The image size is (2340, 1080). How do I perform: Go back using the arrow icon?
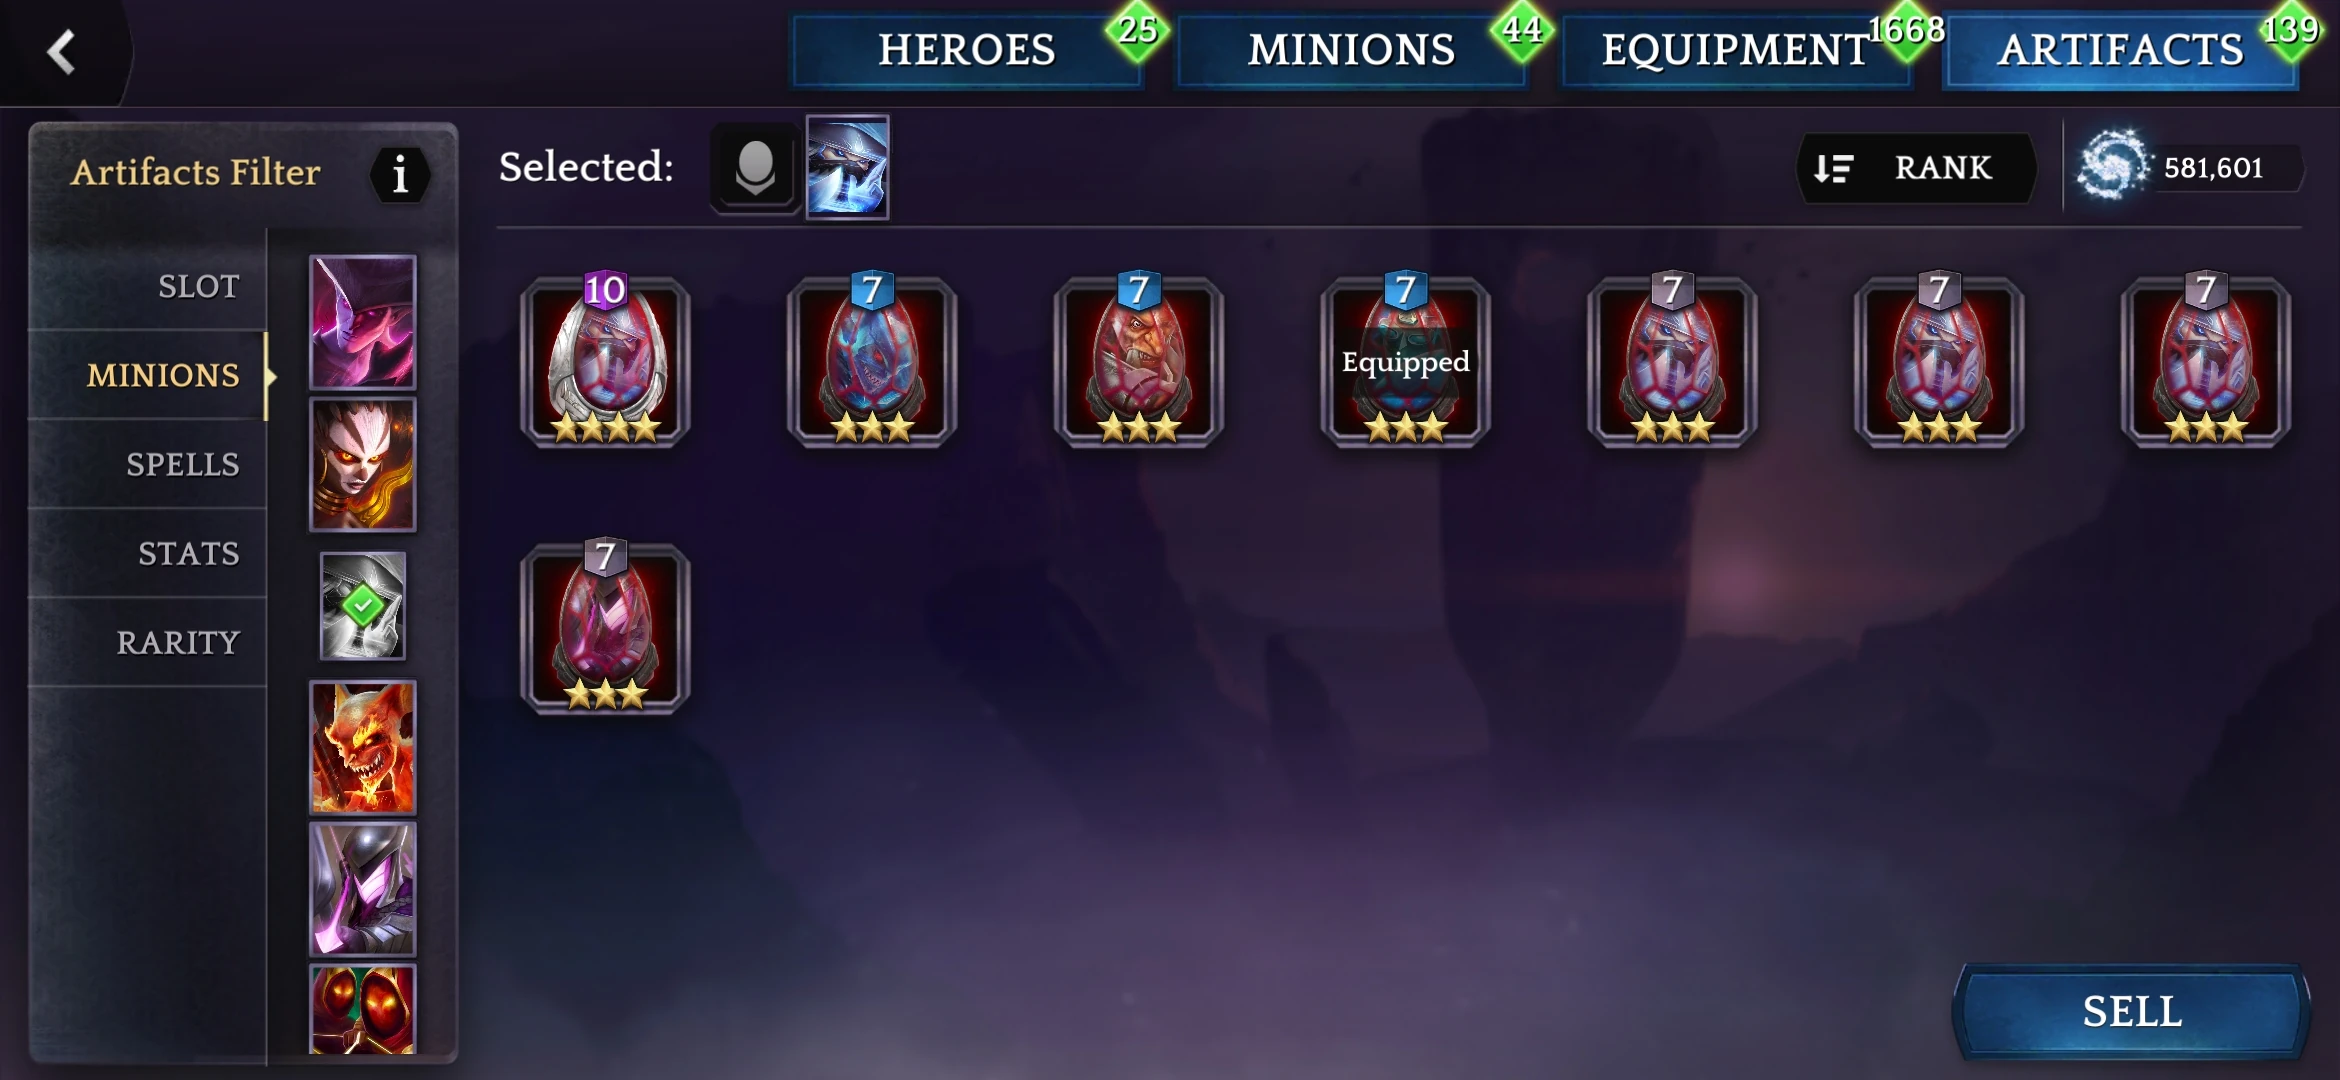pos(62,52)
